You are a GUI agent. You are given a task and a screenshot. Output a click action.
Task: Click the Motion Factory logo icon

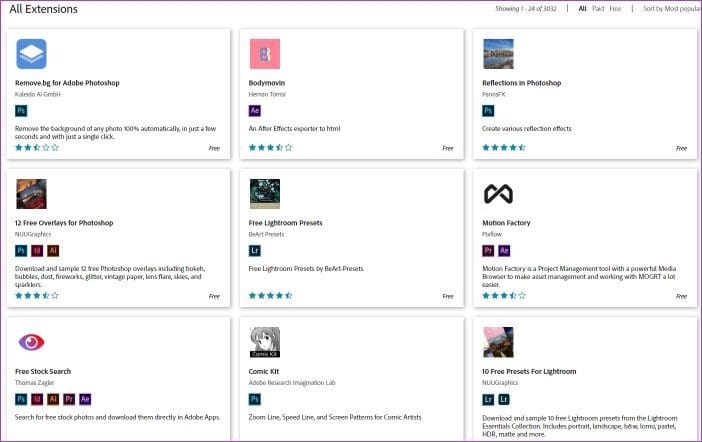coord(498,194)
